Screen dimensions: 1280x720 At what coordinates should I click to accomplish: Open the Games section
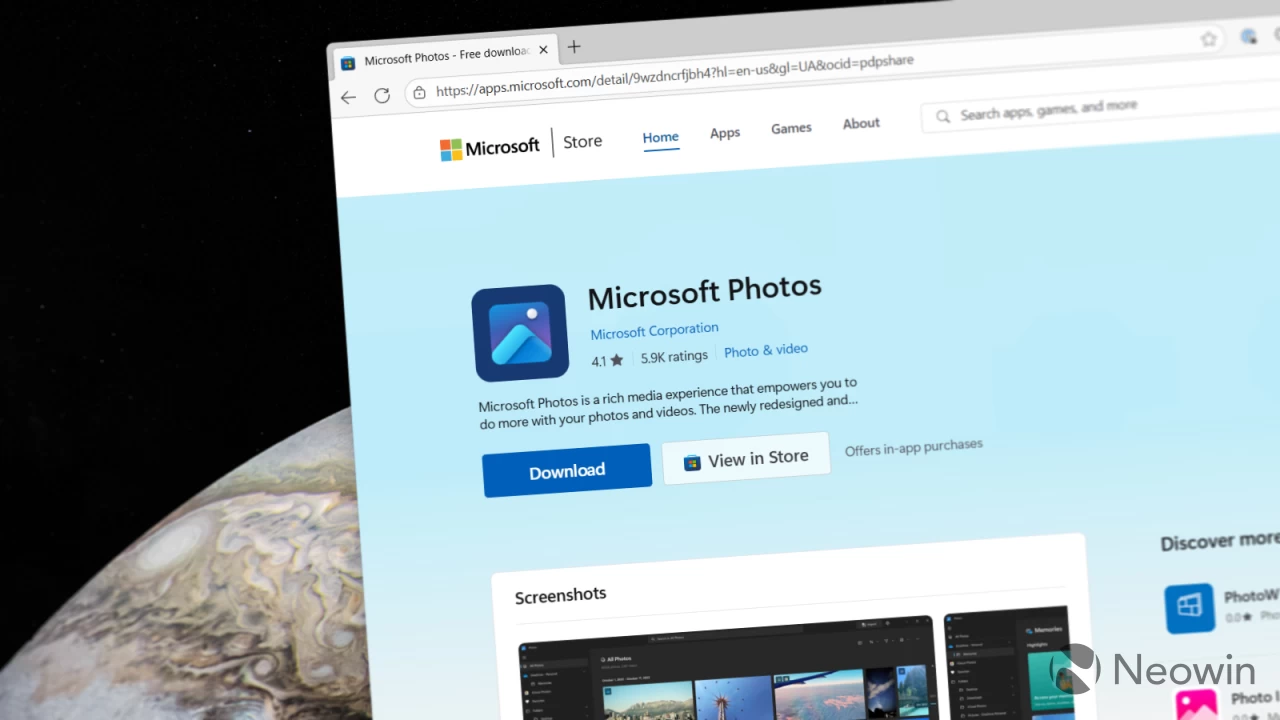click(791, 127)
